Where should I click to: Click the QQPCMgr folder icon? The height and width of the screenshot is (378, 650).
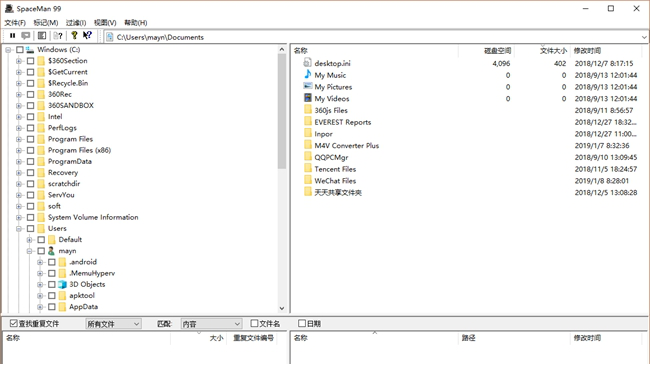(308, 157)
